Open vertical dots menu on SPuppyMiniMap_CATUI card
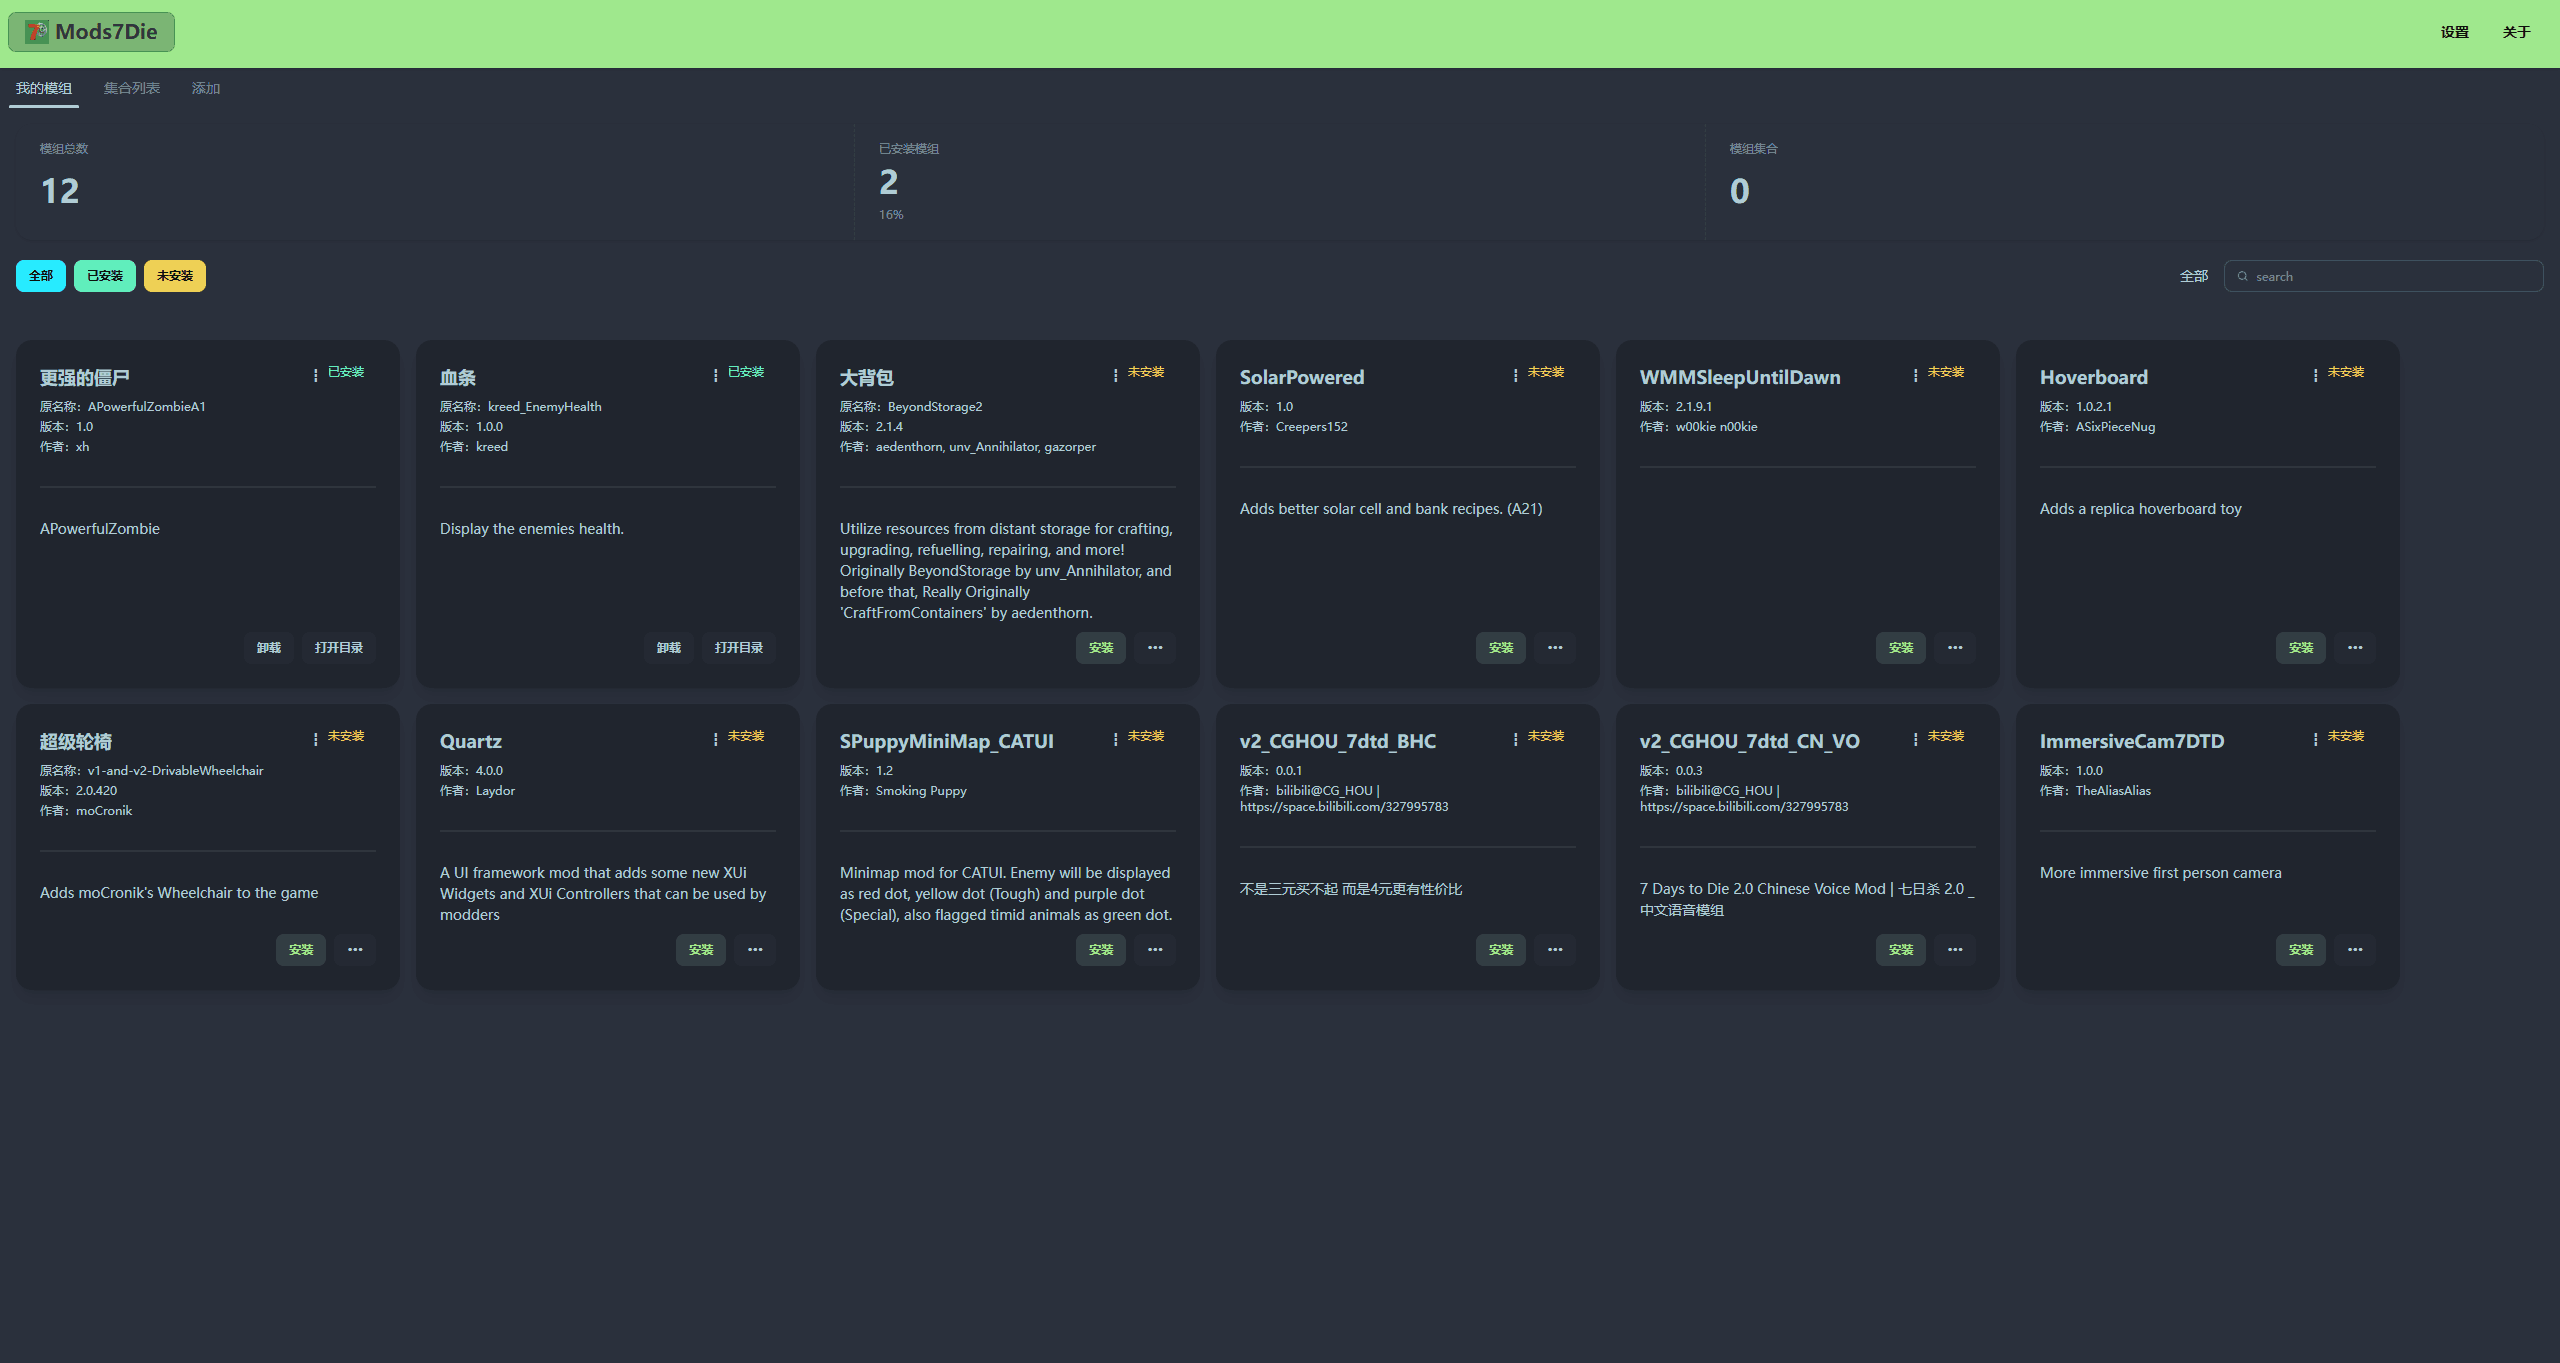The width and height of the screenshot is (2560, 1363). pos(1115,739)
